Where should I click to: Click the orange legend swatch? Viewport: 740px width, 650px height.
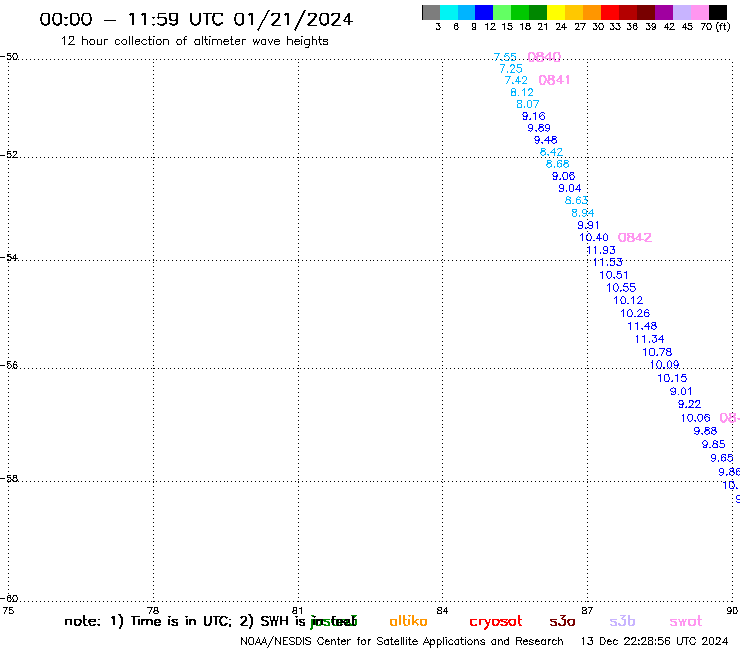tap(592, 12)
